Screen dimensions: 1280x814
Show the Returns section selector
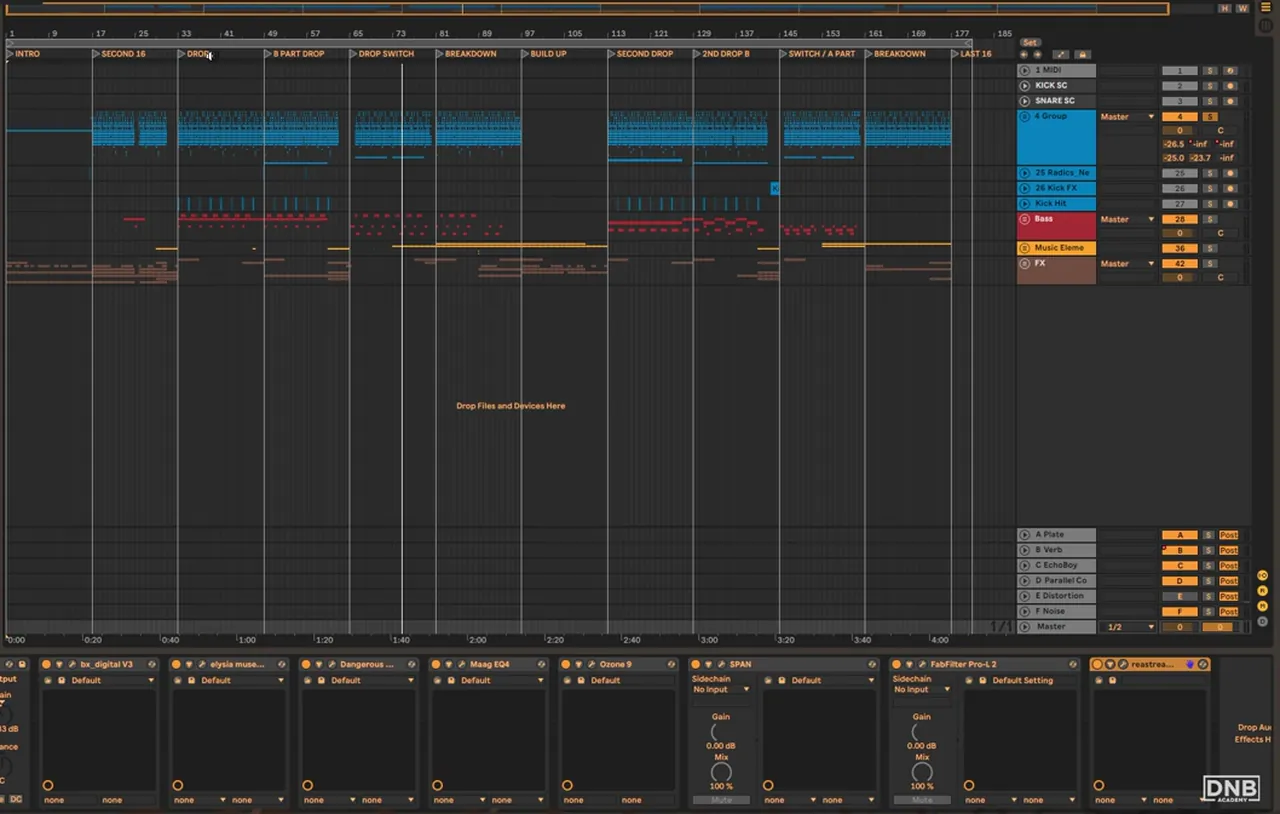coord(1262,590)
